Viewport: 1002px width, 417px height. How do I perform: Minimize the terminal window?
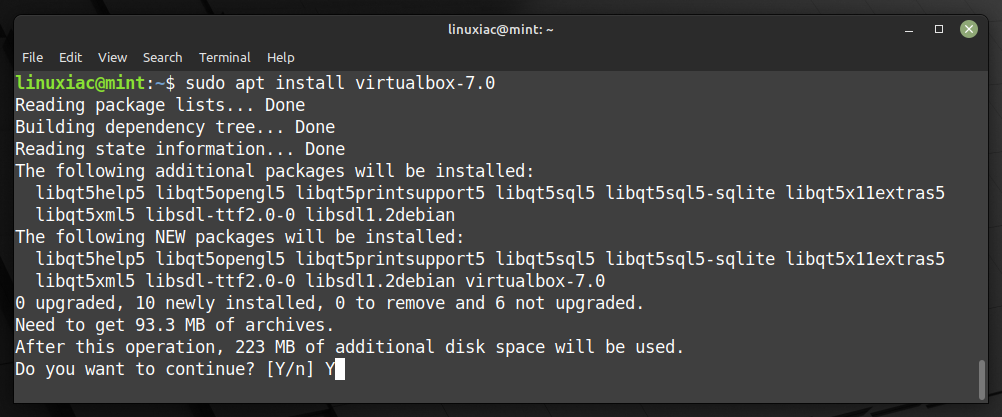pos(909,29)
